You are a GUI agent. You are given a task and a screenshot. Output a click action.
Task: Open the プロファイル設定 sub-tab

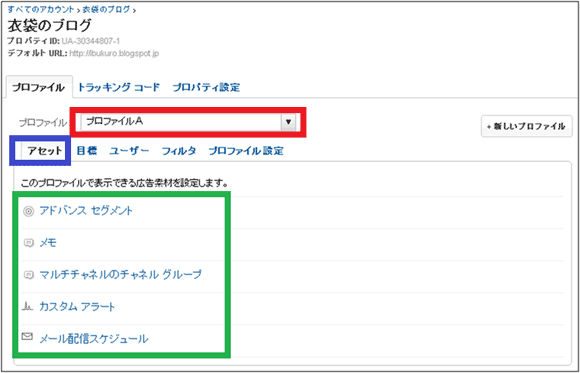[x=246, y=151]
